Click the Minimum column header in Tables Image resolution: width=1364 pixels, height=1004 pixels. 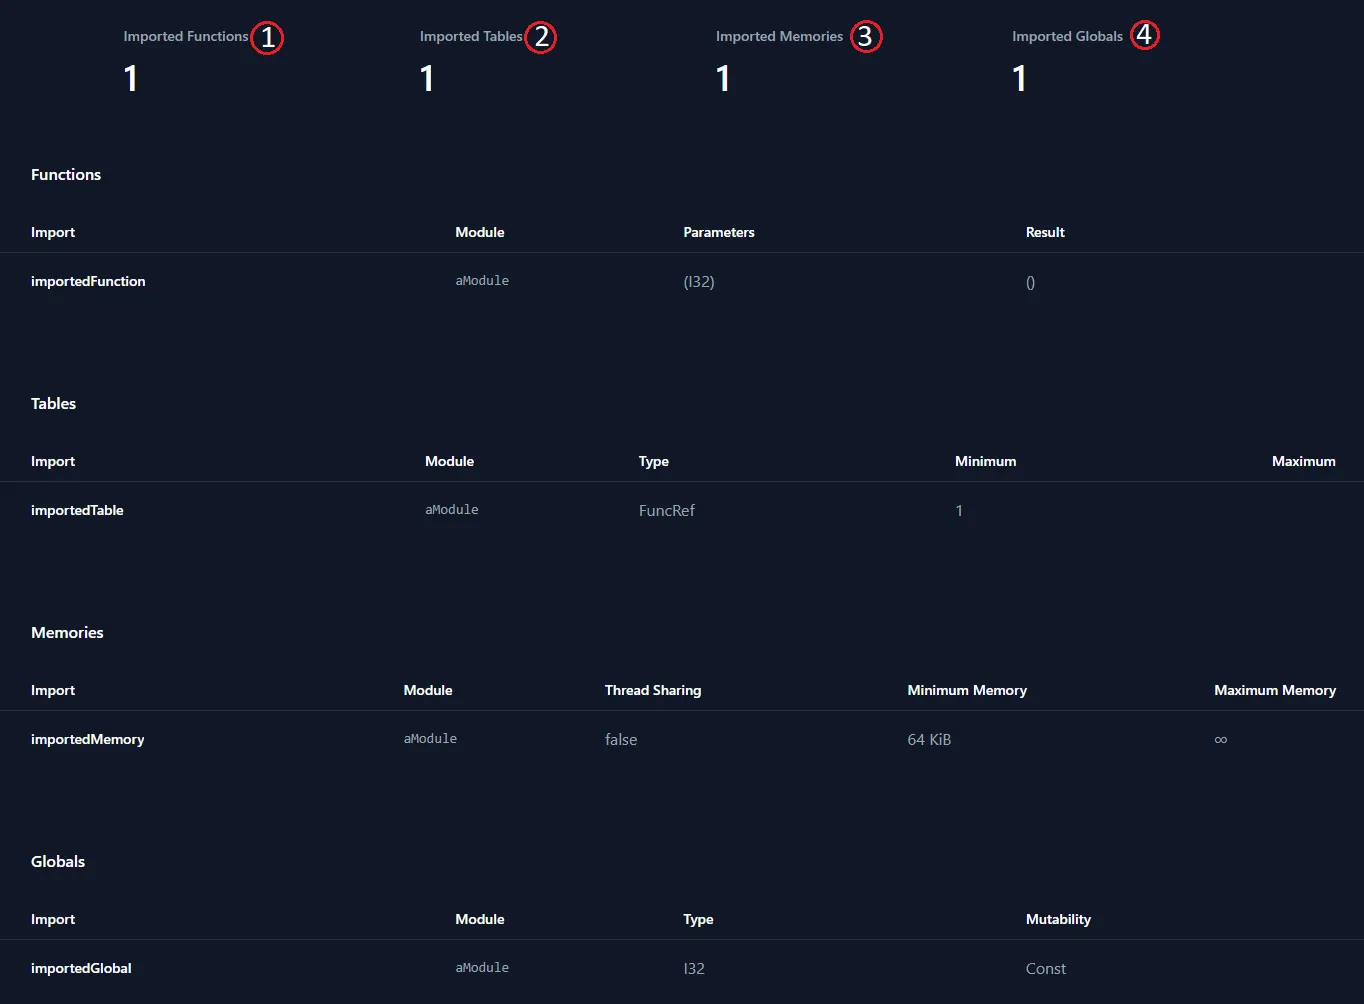point(985,461)
